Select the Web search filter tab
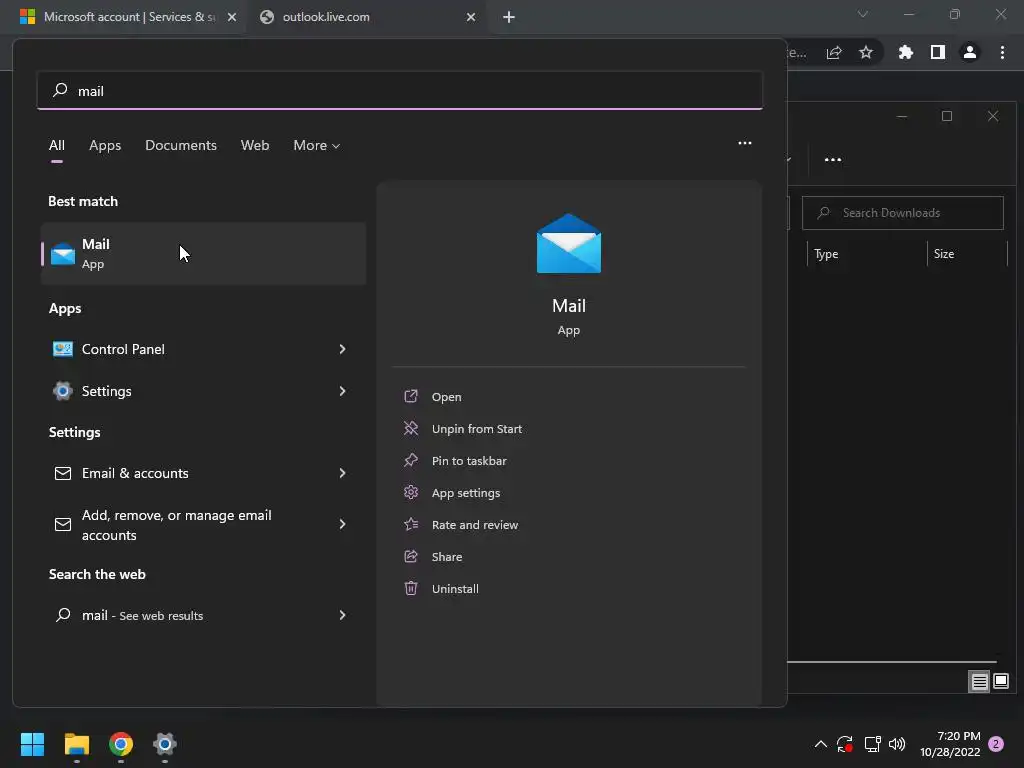This screenshot has height=768, width=1024. (255, 145)
